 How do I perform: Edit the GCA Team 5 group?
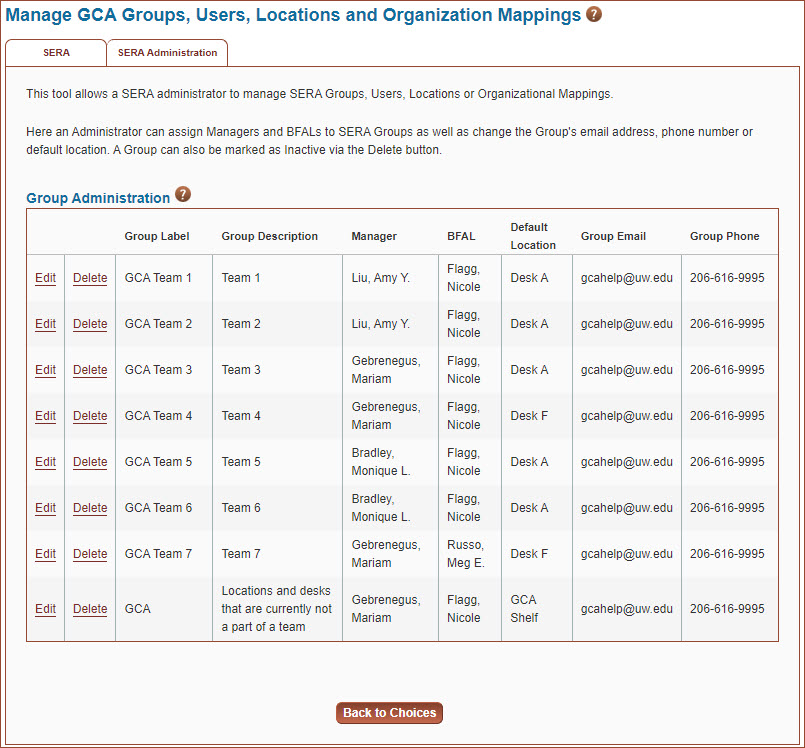45,461
